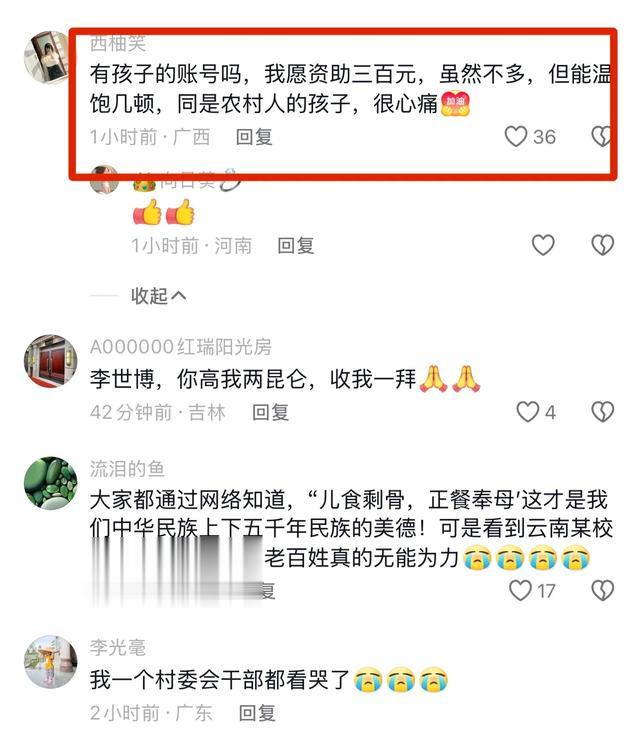
Task: Dislike the 流泪的鱼 comment
Action: 602,590
